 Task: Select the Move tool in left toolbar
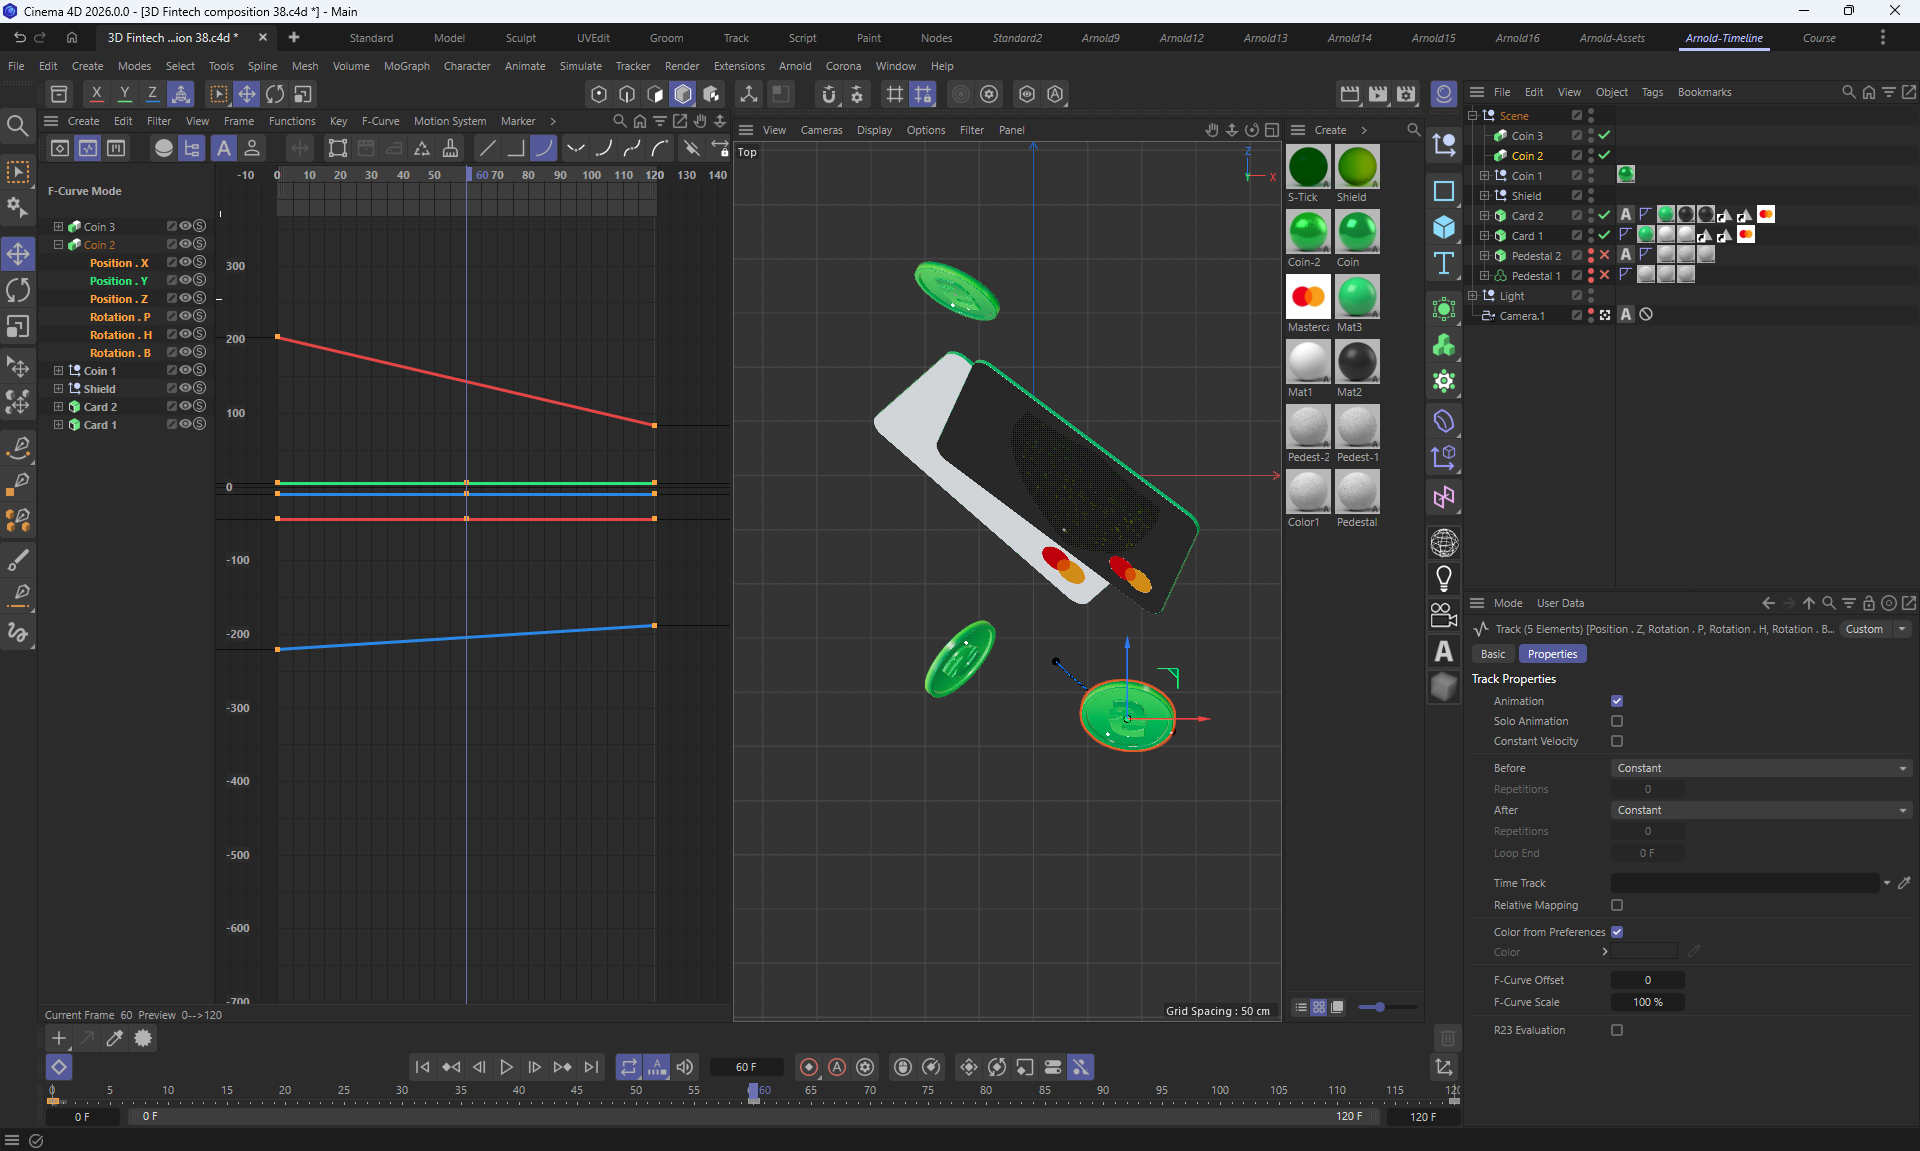pos(18,254)
